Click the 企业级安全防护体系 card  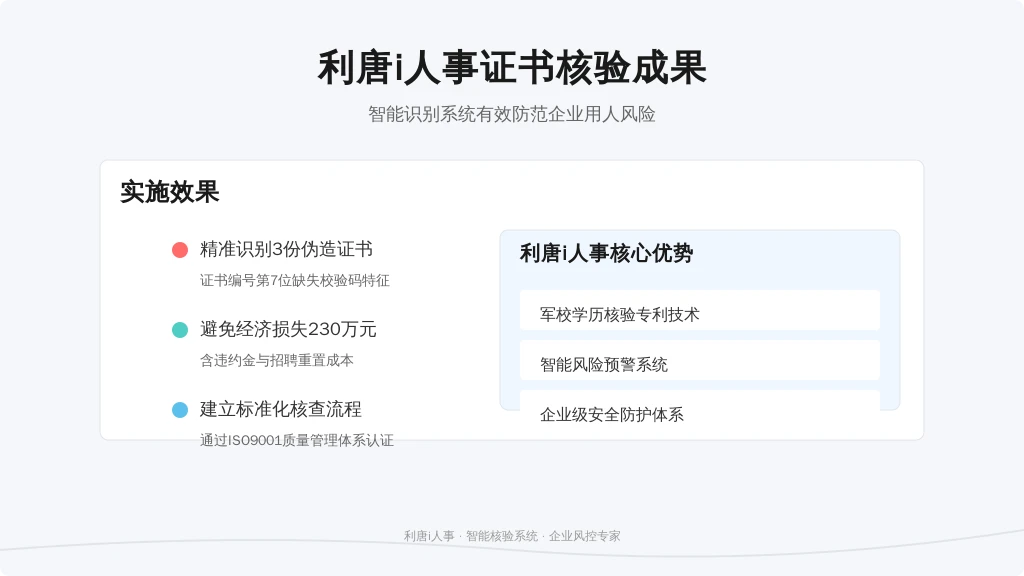click(700, 410)
